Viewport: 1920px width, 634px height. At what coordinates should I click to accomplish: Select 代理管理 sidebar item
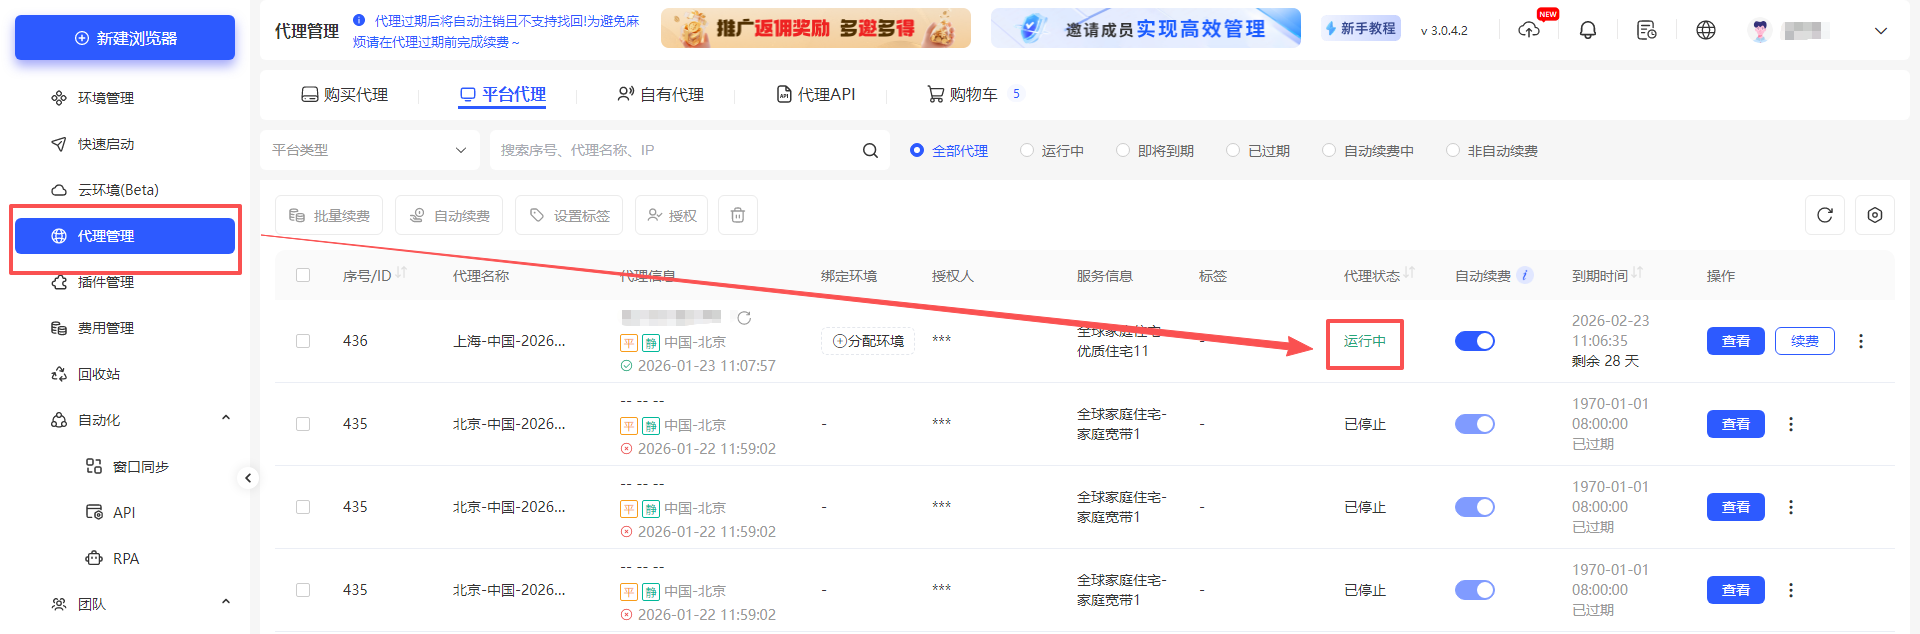click(x=125, y=236)
